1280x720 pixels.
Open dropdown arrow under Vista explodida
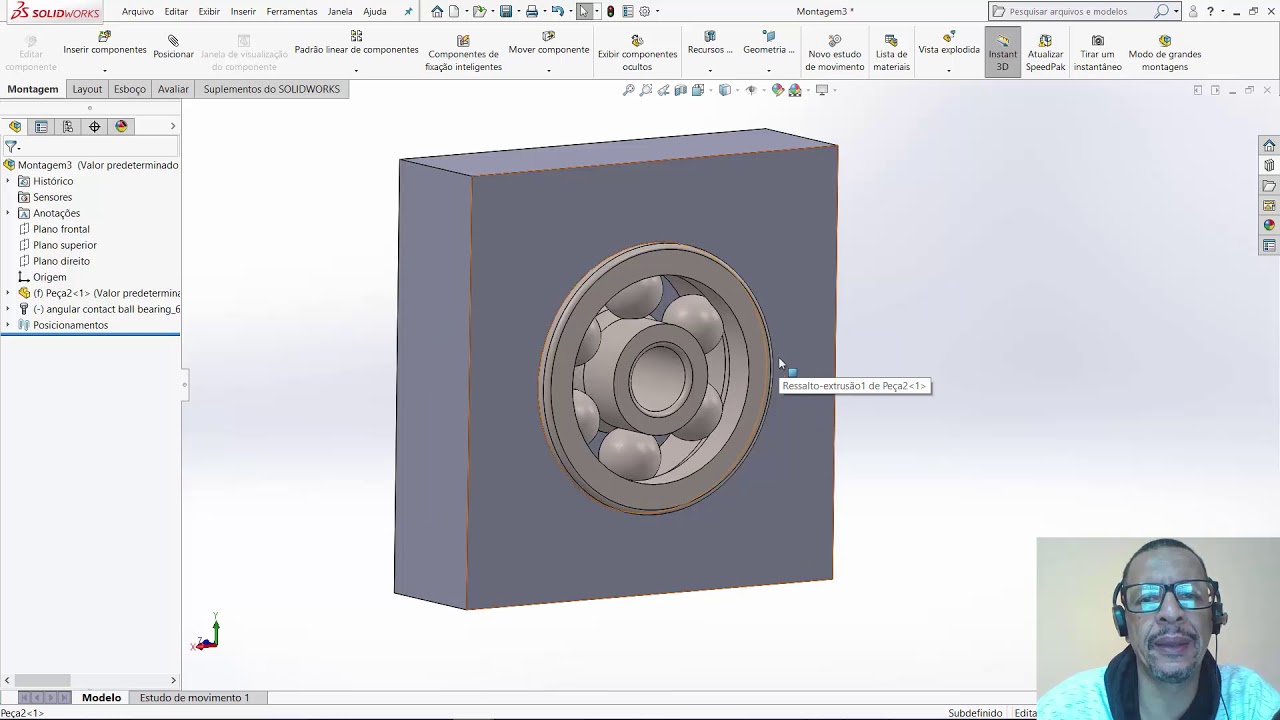(949, 70)
